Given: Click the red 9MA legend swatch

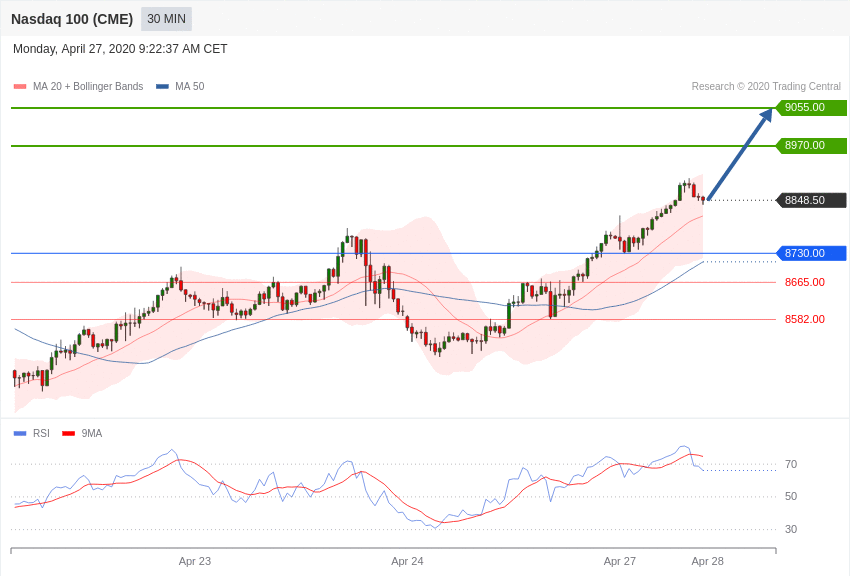Looking at the screenshot, I should [68, 433].
